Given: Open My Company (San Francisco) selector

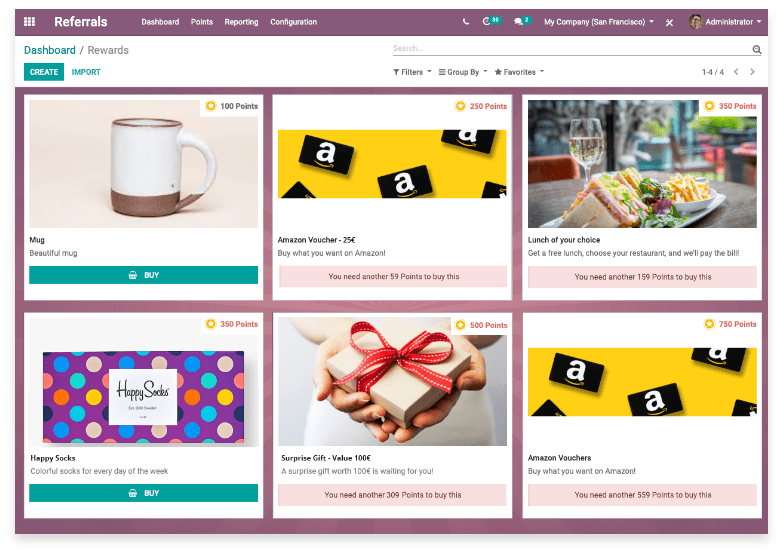Looking at the screenshot, I should tap(599, 22).
